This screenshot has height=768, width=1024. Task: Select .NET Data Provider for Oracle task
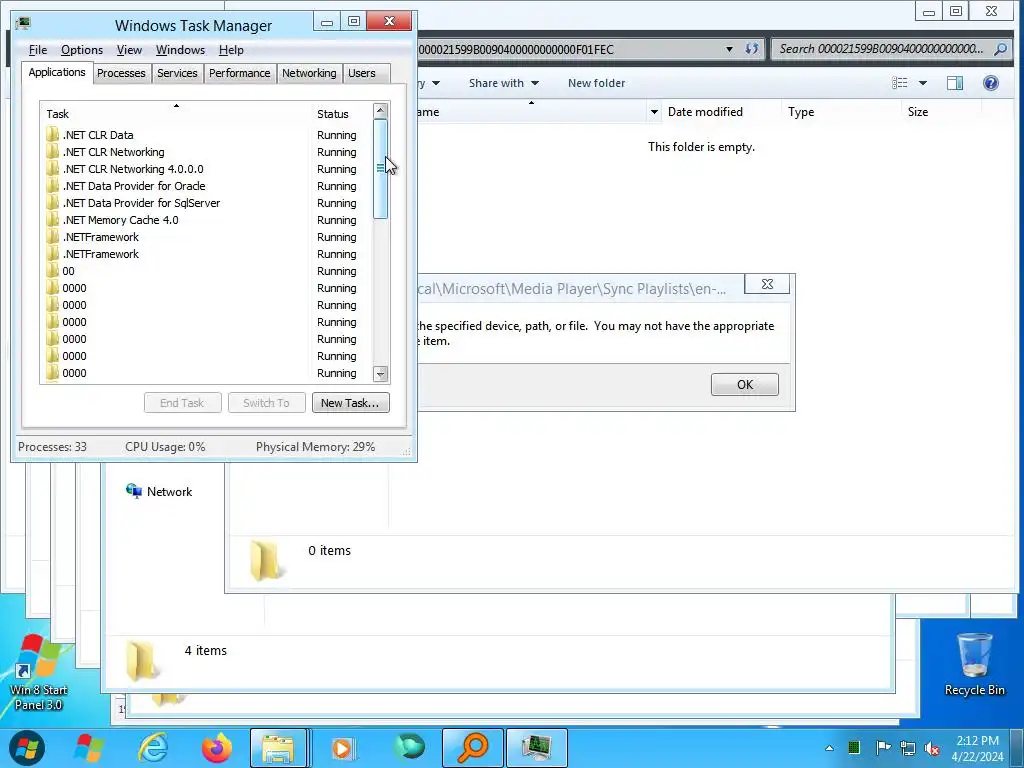[x=205, y=186]
